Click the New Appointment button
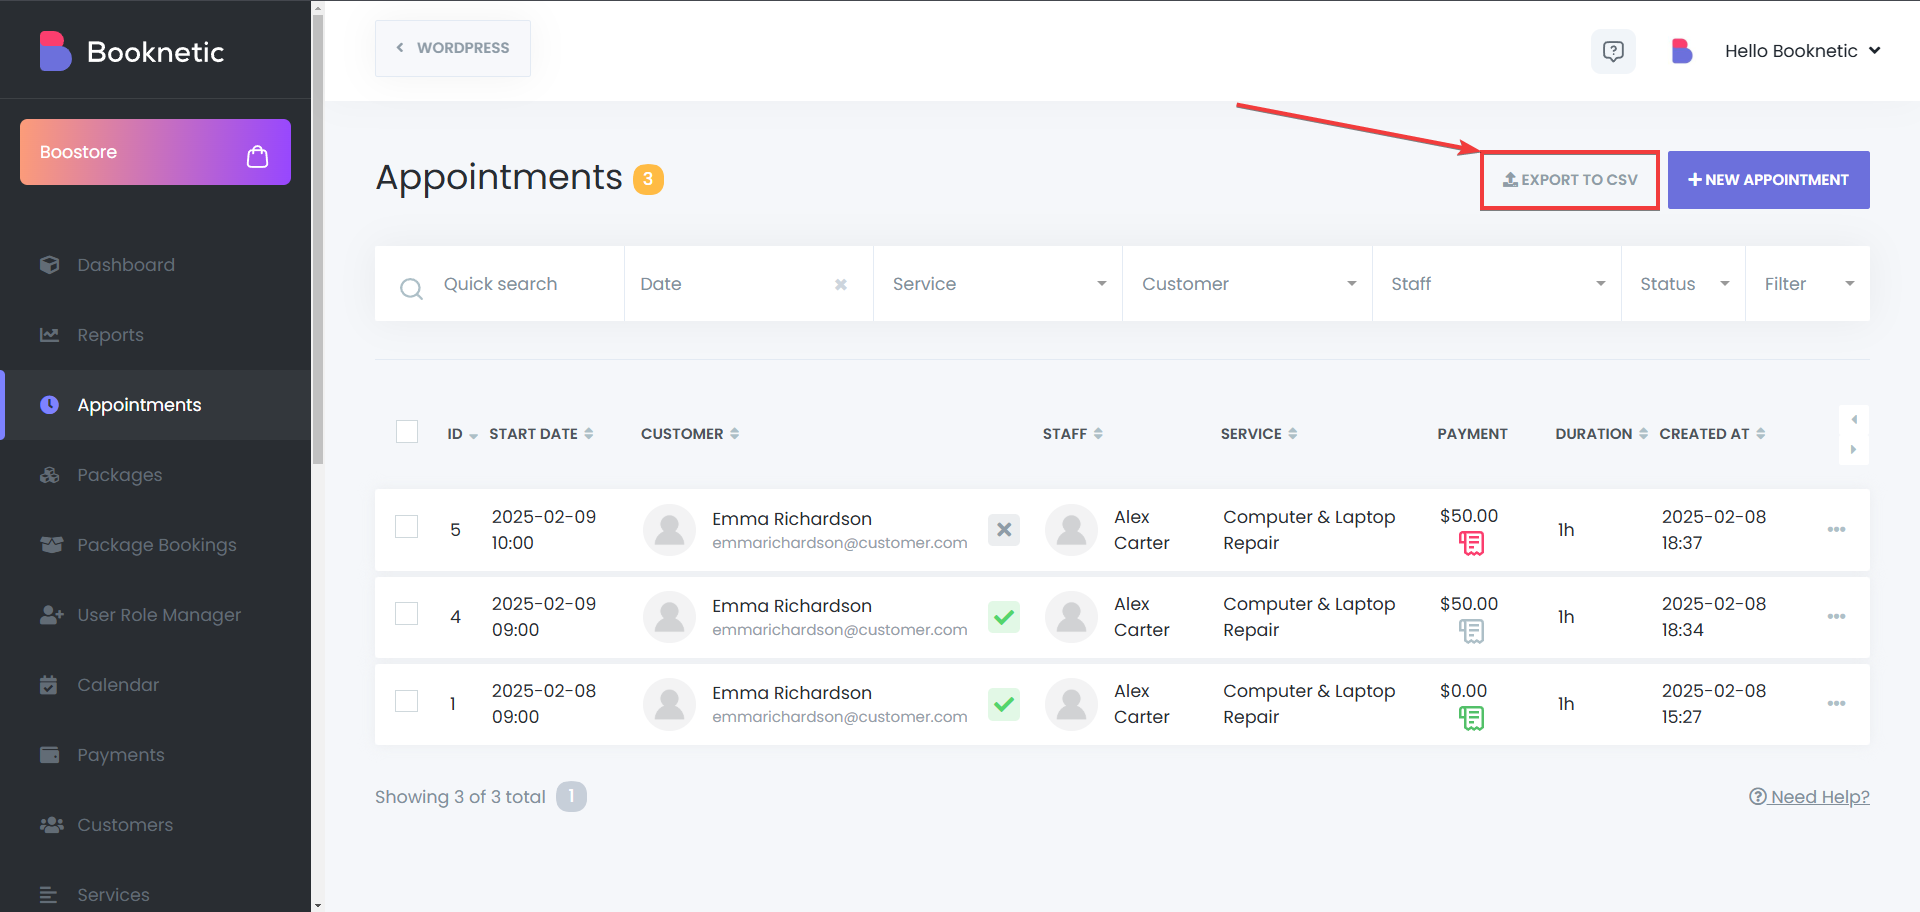The width and height of the screenshot is (1920, 912). pos(1768,180)
